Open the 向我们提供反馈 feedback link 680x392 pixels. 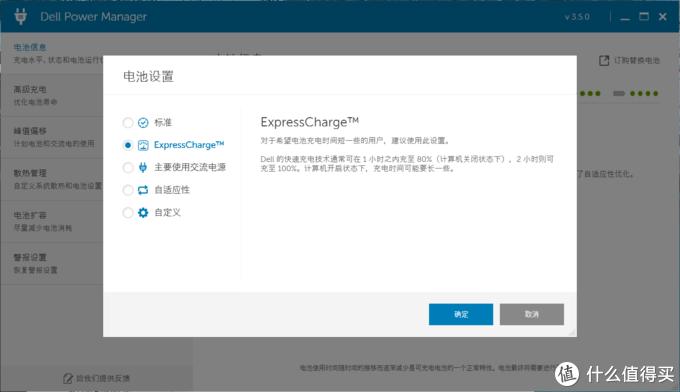pos(97,379)
